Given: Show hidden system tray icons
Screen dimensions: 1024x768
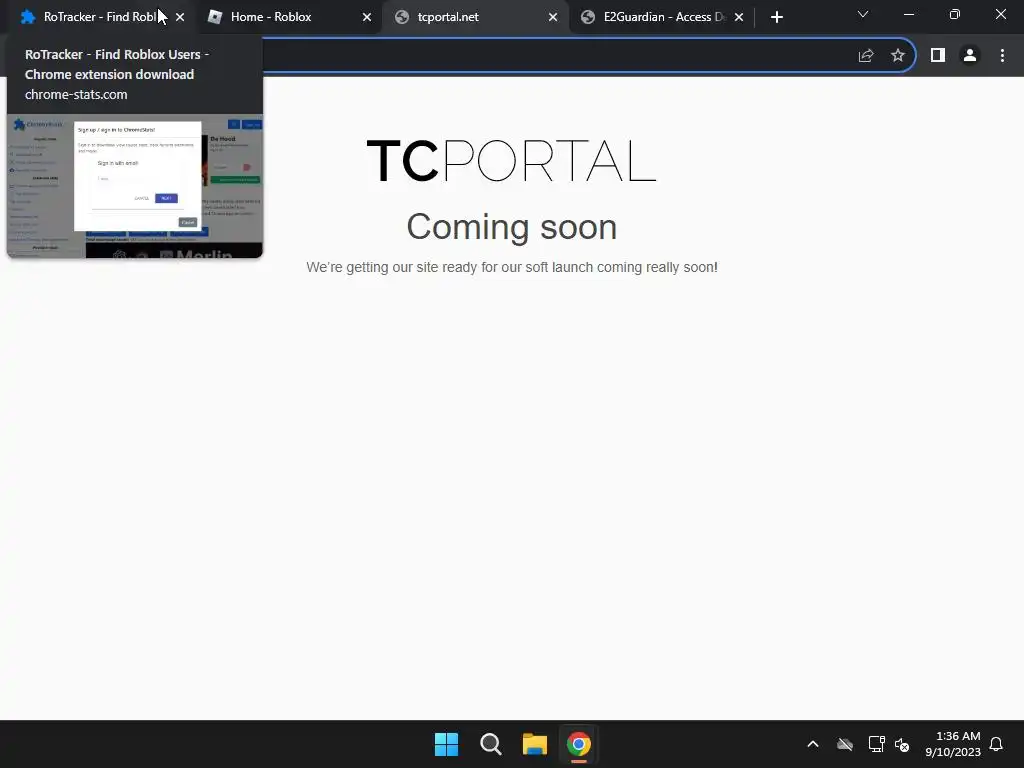Looking at the screenshot, I should click(813, 744).
